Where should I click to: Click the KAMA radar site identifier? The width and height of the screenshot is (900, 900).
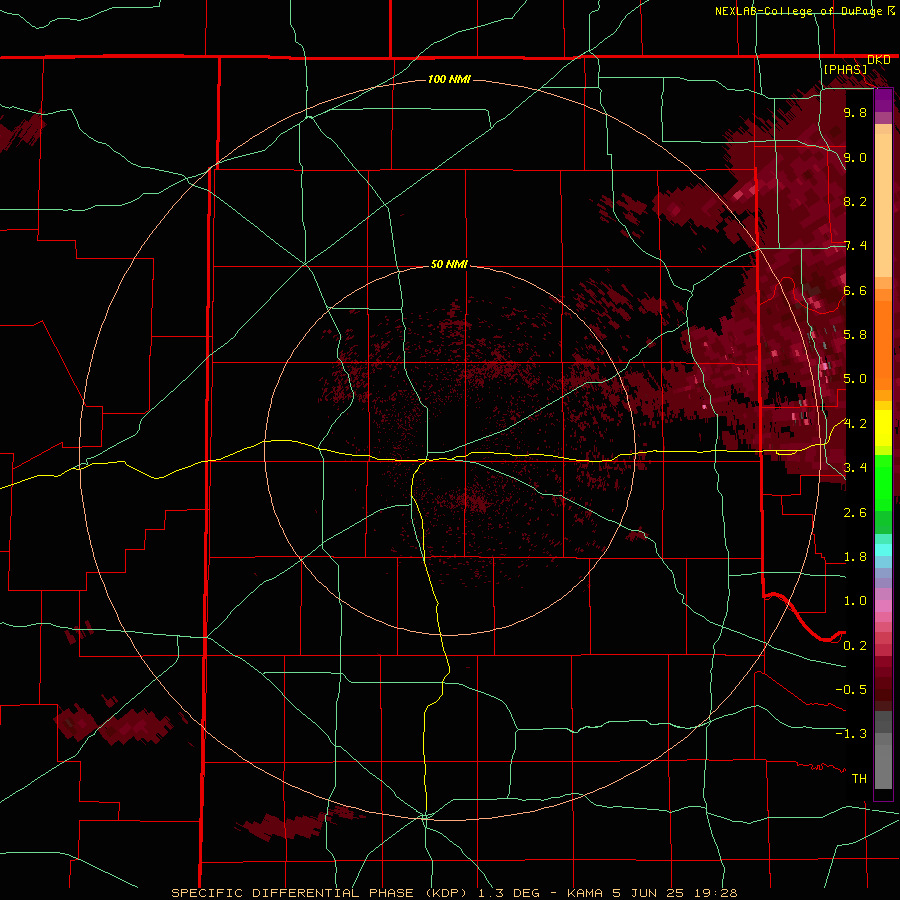pyautogui.click(x=585, y=893)
